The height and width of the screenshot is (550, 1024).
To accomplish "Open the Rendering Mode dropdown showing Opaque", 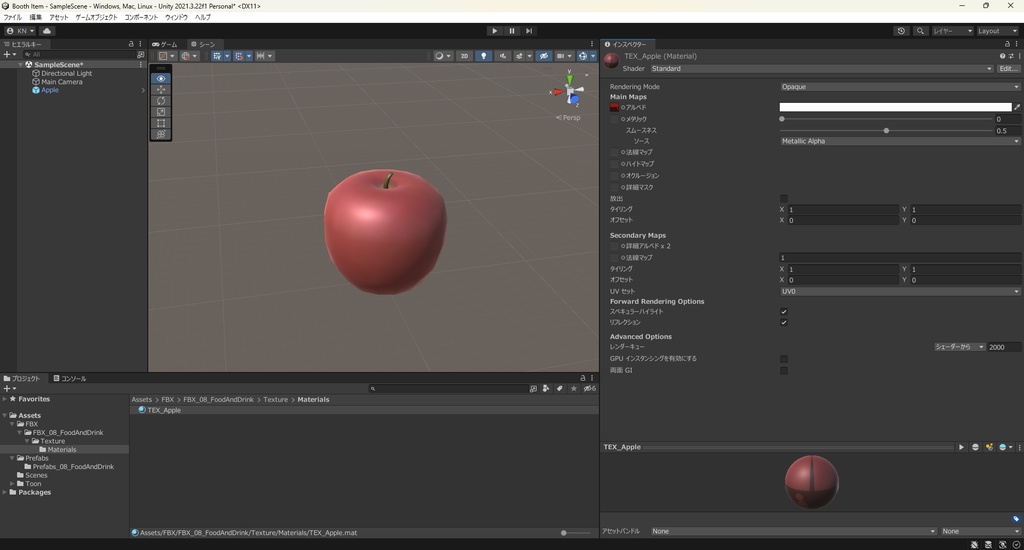I will click(899, 87).
